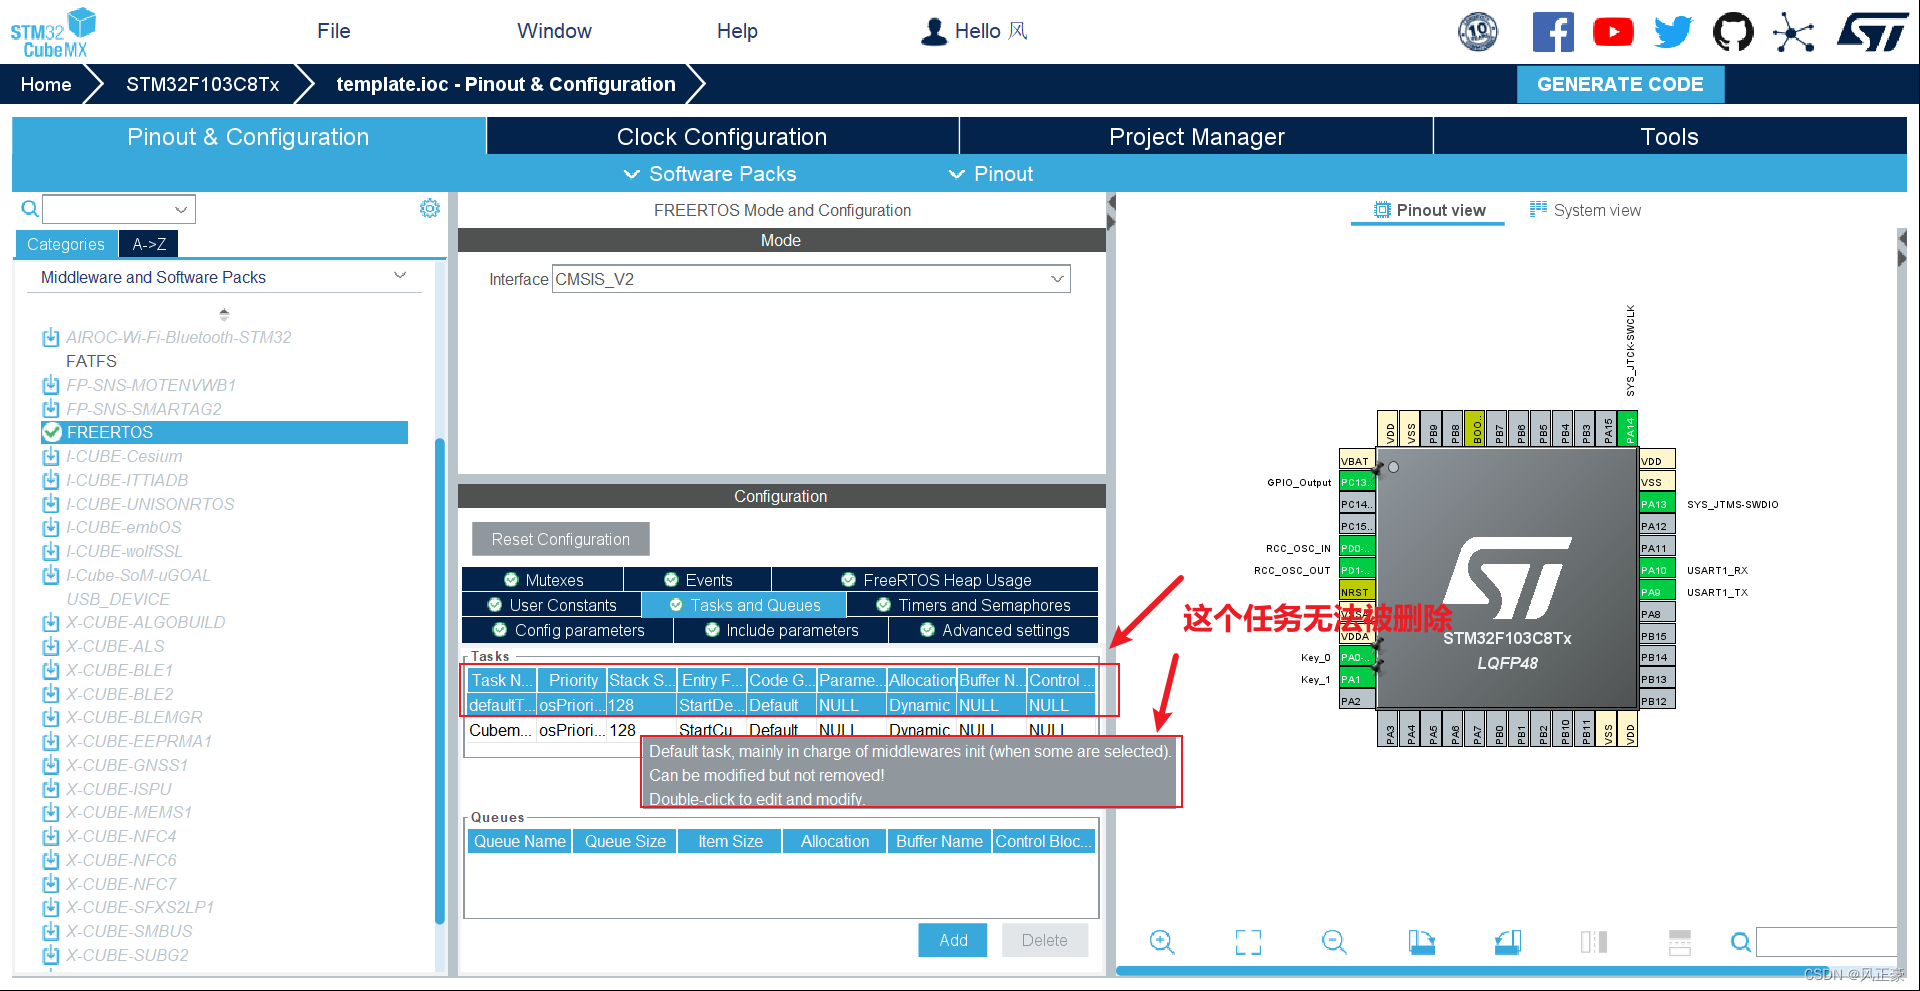Click the STM32F103C8Tx breadcrumb
Screen dimensions: 1920x991
click(x=203, y=84)
